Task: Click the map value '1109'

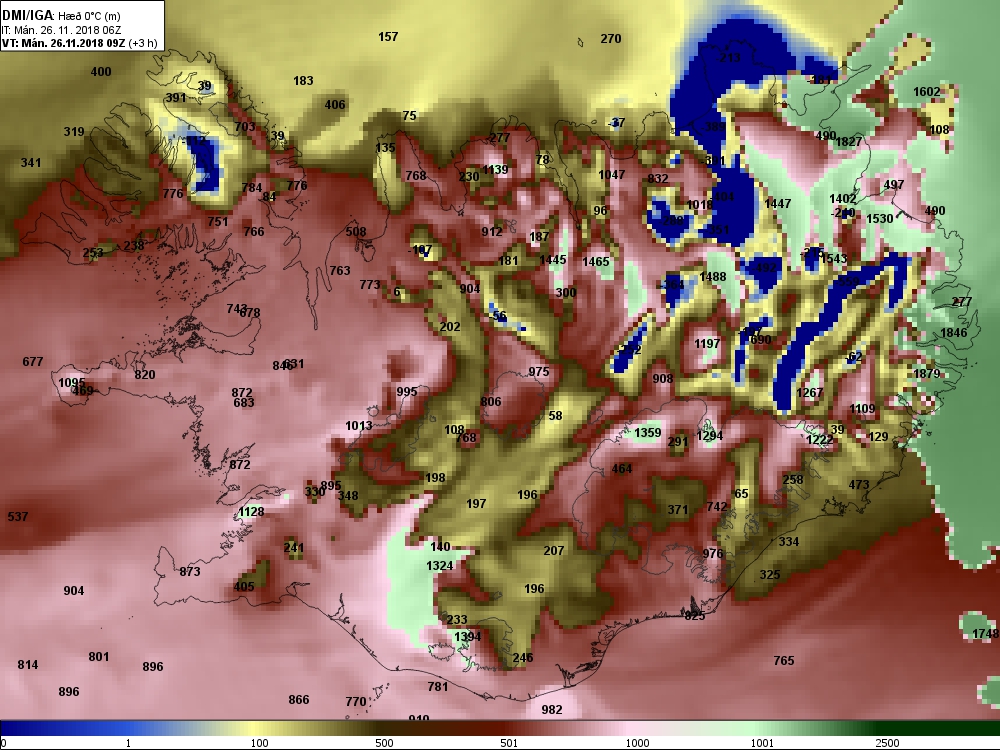Action: point(862,409)
